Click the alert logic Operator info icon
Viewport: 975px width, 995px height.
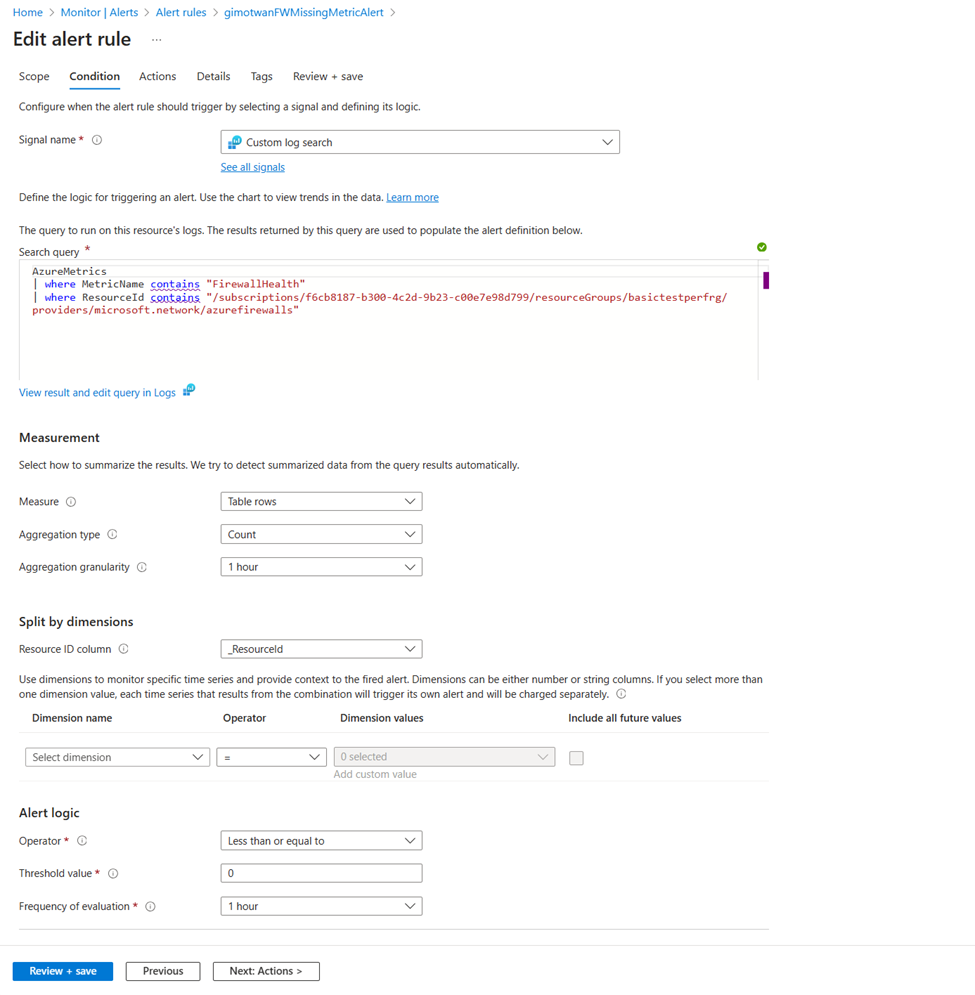click(82, 841)
